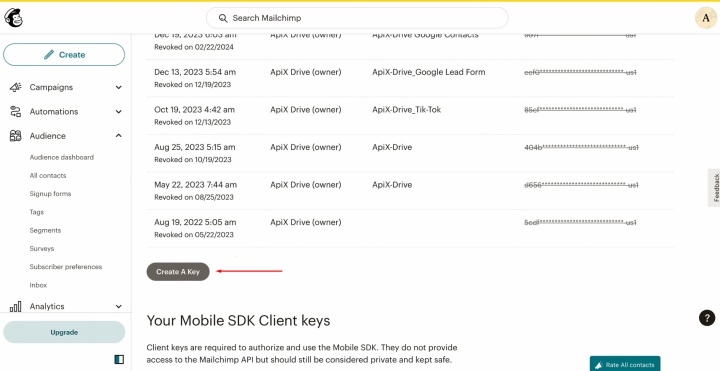The width and height of the screenshot is (720, 371).
Task: Click the search magnifier icon
Action: (223, 18)
